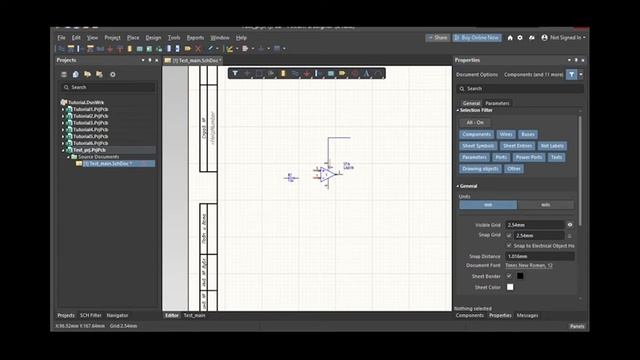Switch to the Messages panel tab
Screen dimensions: 640x360
click(x=527, y=316)
